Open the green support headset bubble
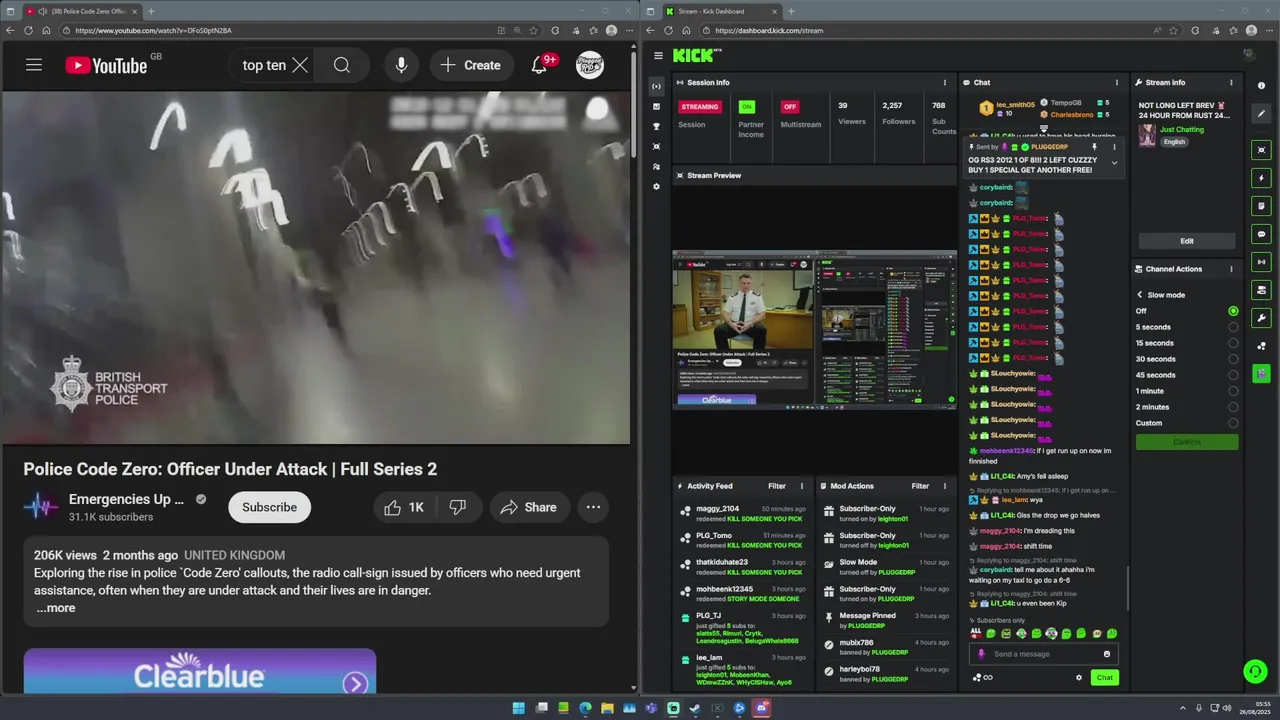Image resolution: width=1280 pixels, height=720 pixels. [x=1255, y=671]
